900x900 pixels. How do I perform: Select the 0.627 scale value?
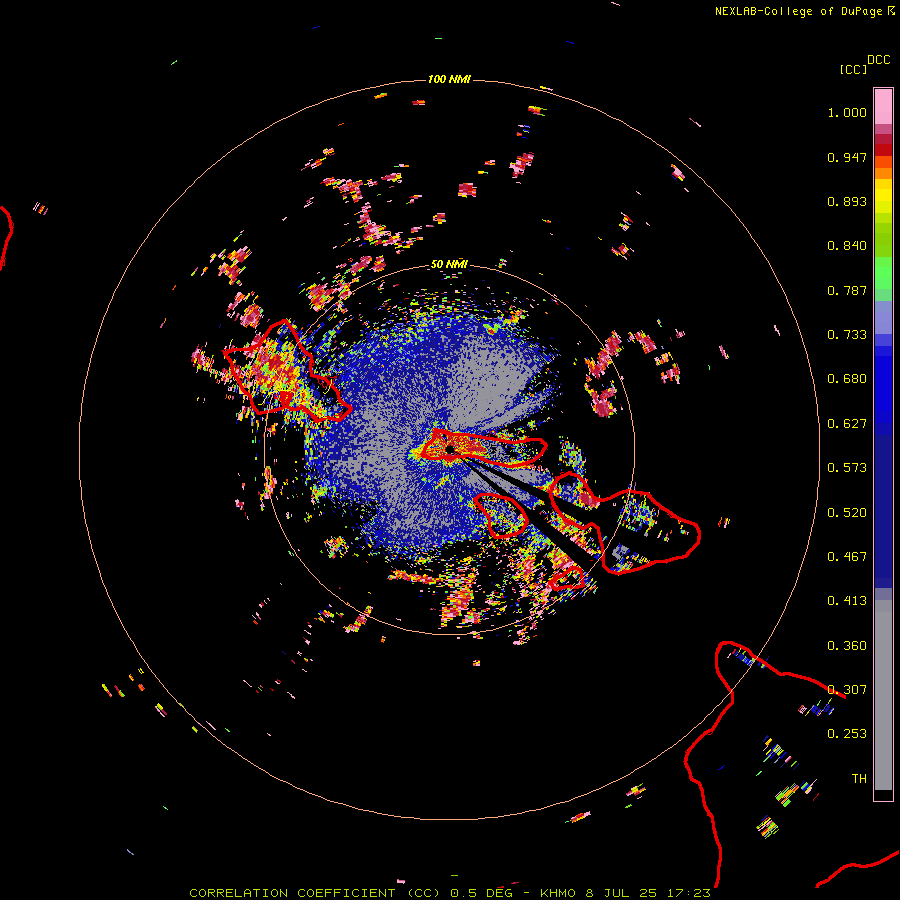pyautogui.click(x=847, y=424)
